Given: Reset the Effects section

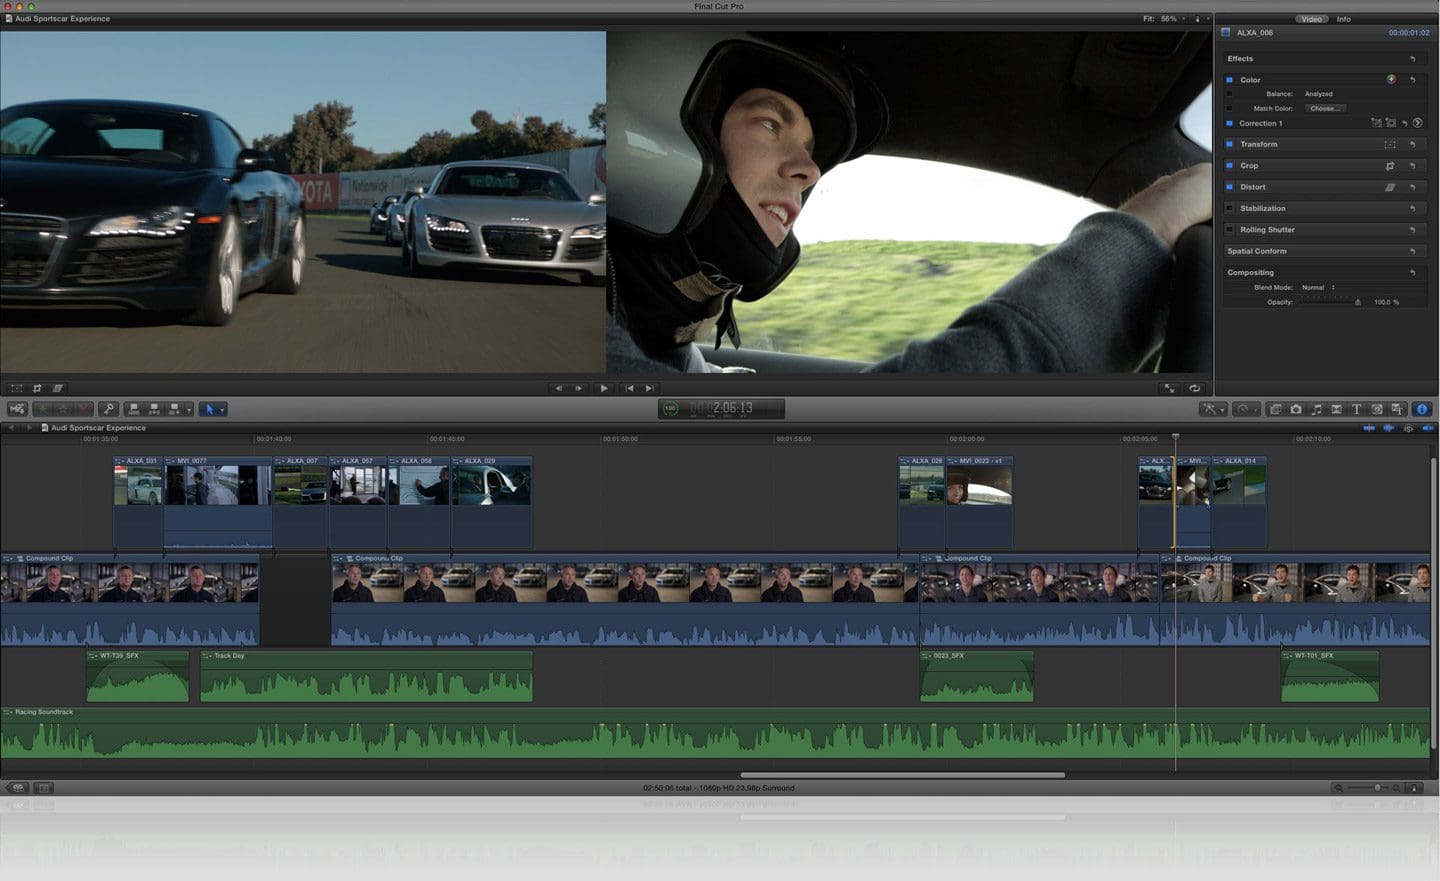Looking at the screenshot, I should [x=1412, y=59].
